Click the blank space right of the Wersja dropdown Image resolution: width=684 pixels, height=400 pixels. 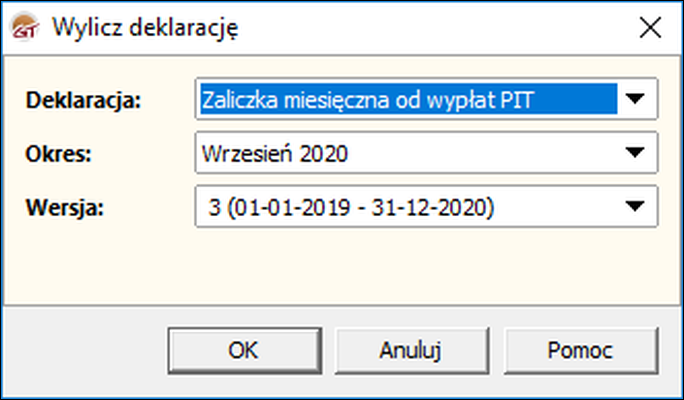coord(668,207)
